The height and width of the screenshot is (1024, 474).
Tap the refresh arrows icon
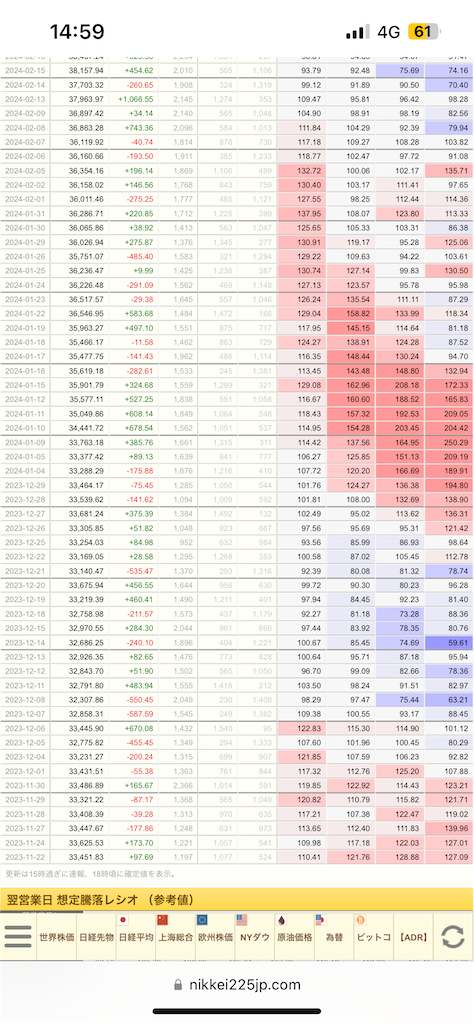pos(452,936)
